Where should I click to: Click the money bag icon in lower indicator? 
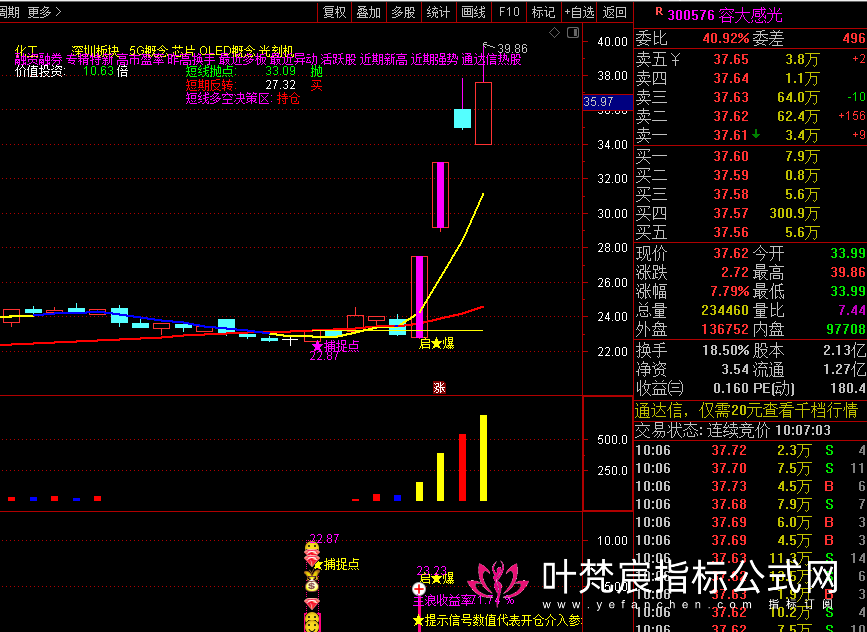312,583
